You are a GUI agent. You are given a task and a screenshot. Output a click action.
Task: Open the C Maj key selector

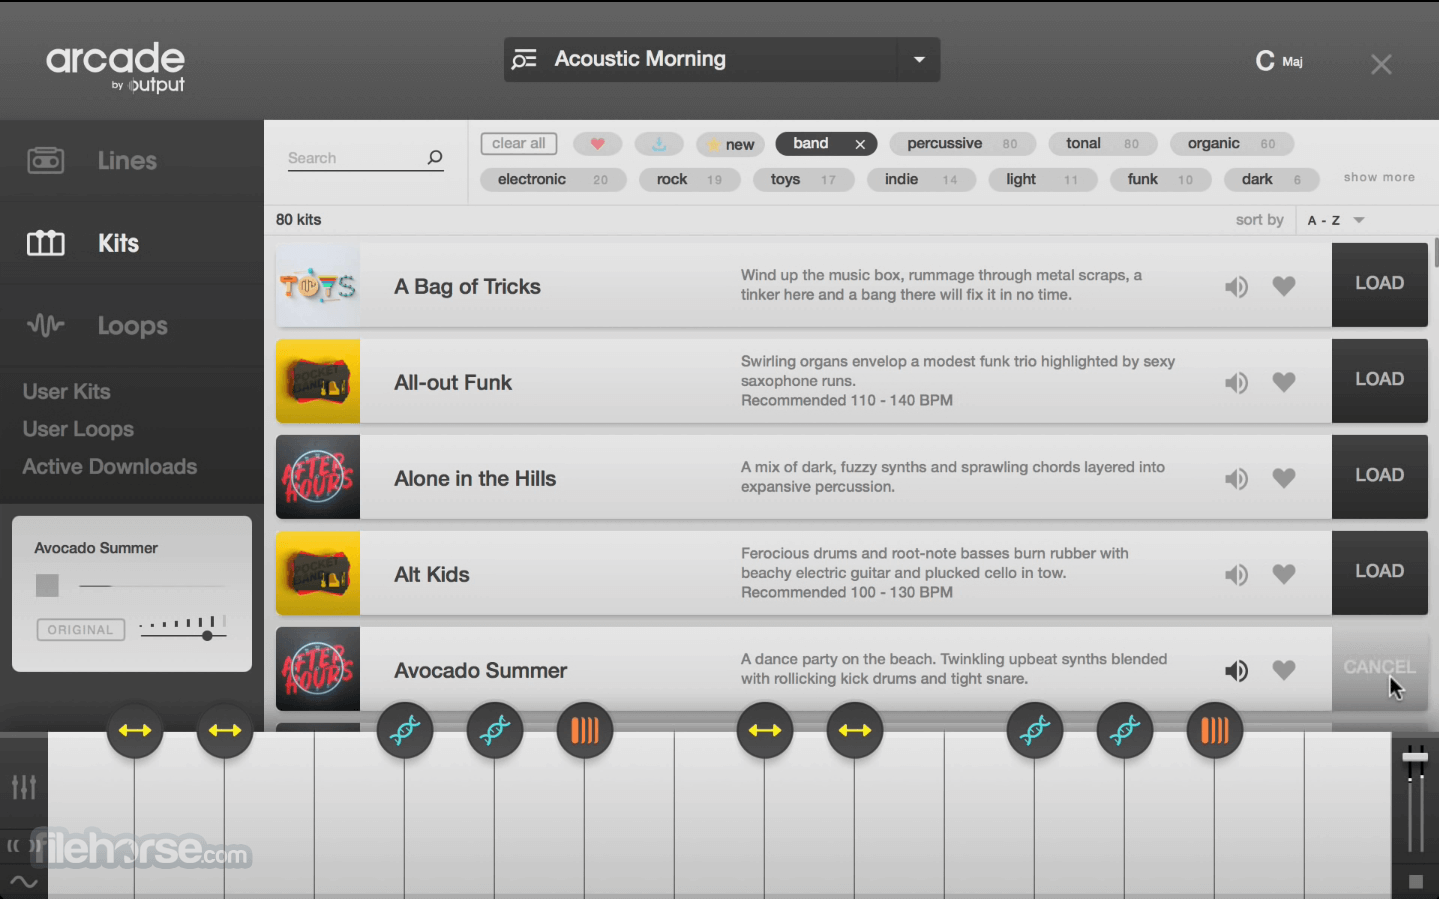click(1279, 61)
